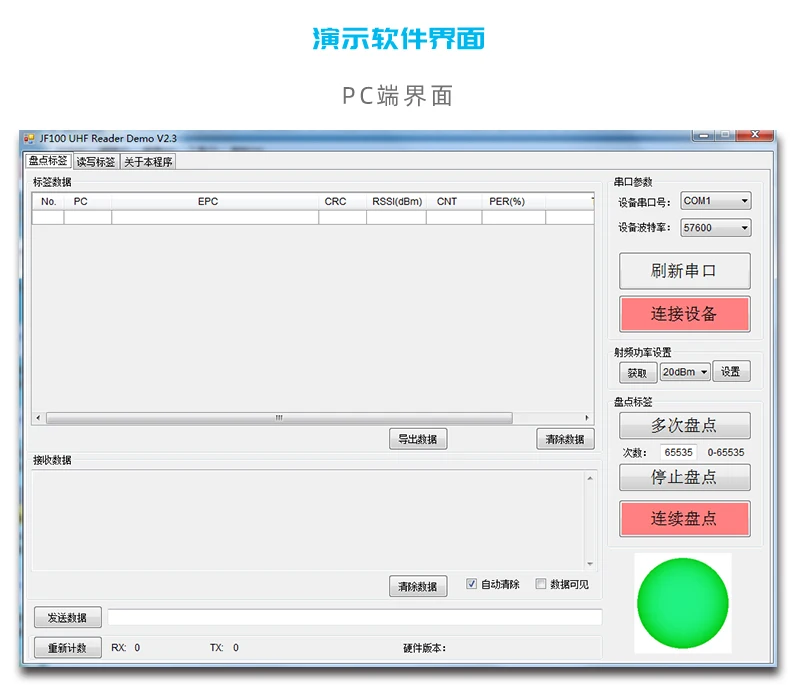Click the No. column header
Image resolution: width=800 pixels, height=685 pixels.
(x=48, y=201)
